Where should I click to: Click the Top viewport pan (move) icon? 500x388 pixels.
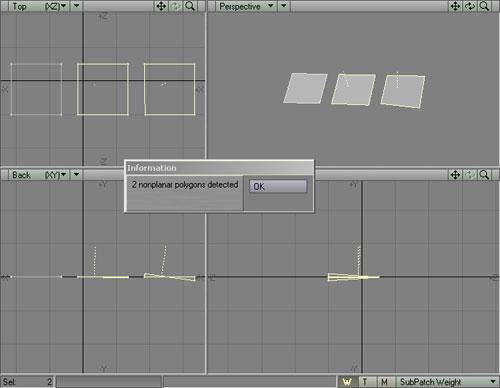click(x=161, y=6)
